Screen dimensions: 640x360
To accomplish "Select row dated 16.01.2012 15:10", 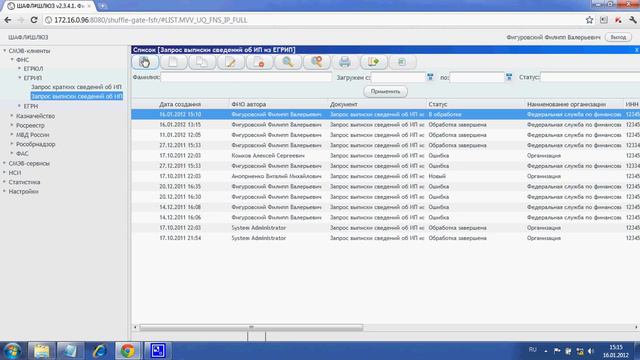I will click(385, 114).
